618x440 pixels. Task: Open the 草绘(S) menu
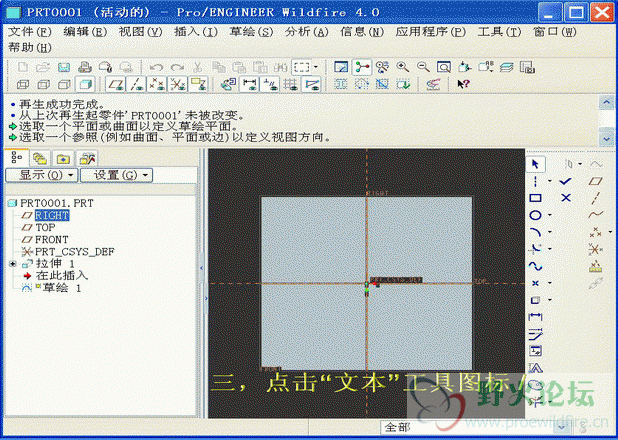click(x=251, y=32)
